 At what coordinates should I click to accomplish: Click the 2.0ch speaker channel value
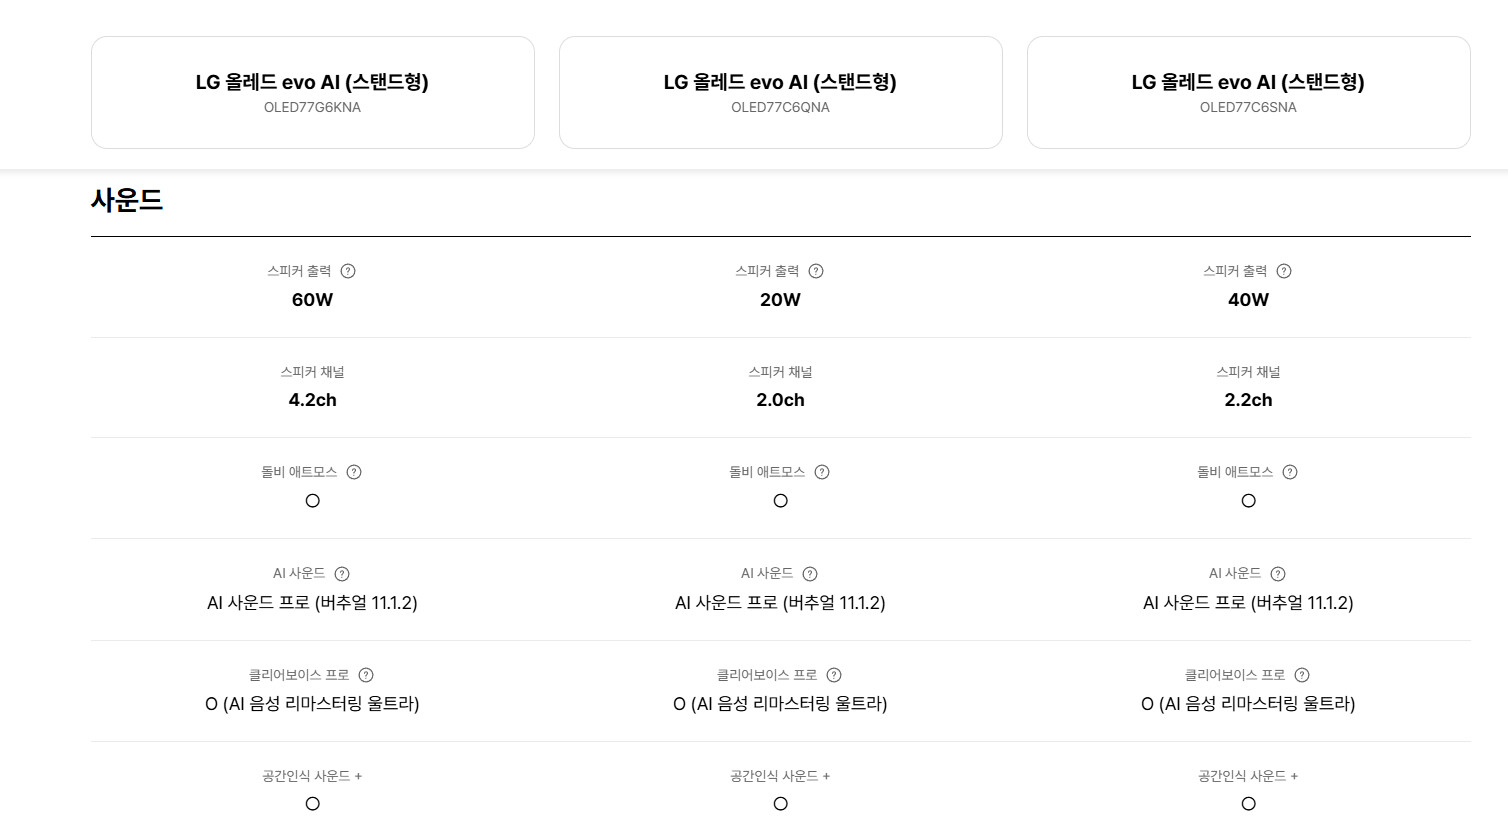(x=780, y=400)
